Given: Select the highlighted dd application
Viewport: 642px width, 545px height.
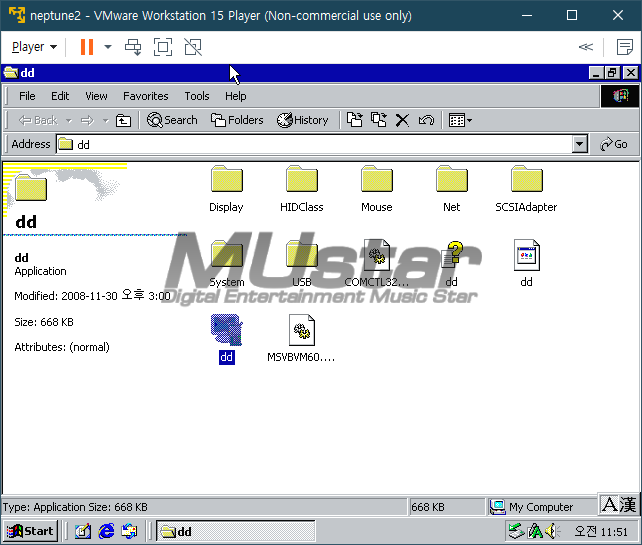Looking at the screenshot, I should [x=226, y=339].
